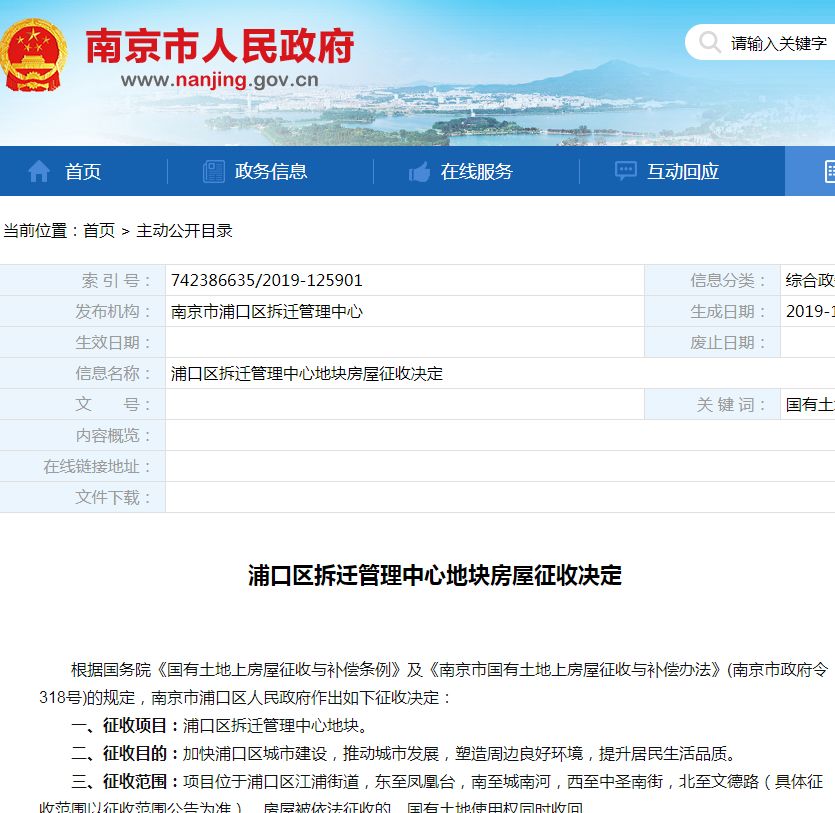Click the list icon at the navigation bar's right edge

[x=829, y=171]
